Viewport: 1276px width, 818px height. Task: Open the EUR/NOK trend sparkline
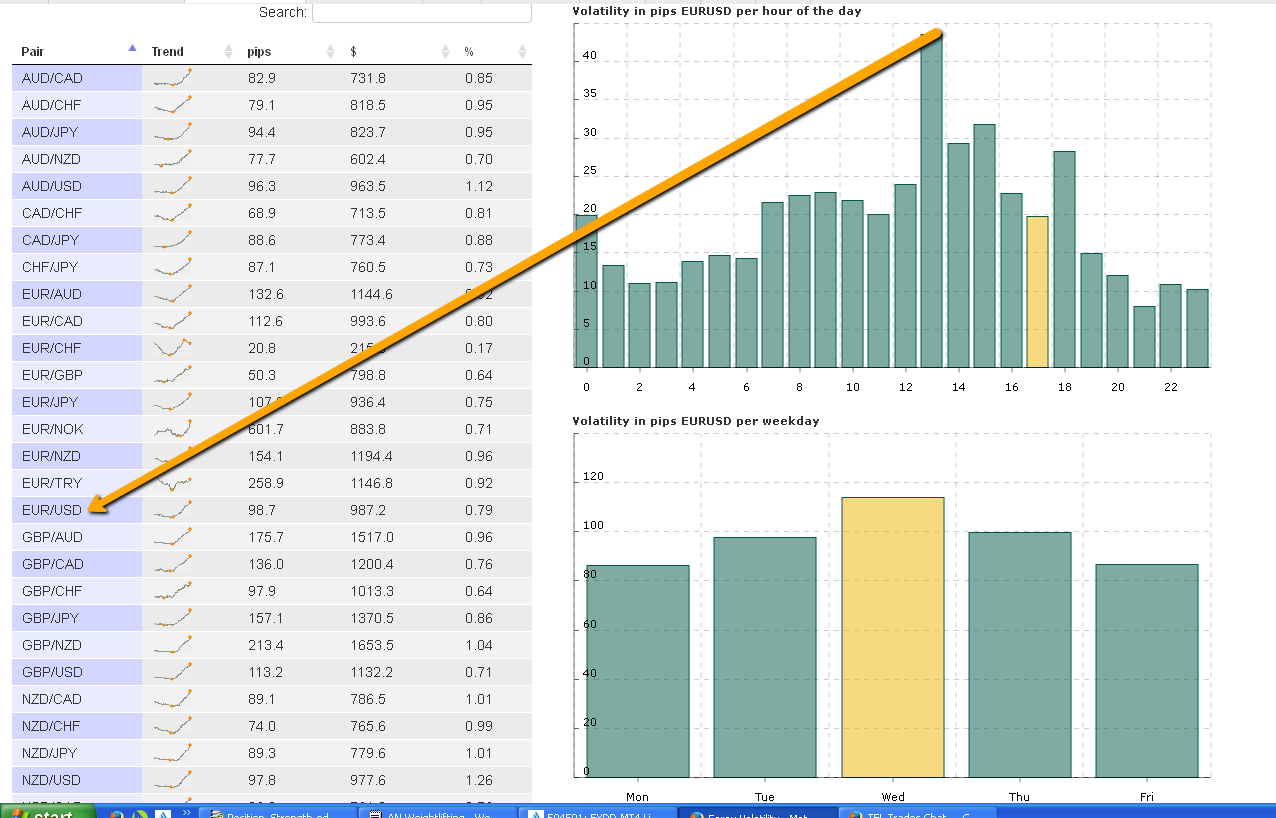pyautogui.click(x=172, y=429)
